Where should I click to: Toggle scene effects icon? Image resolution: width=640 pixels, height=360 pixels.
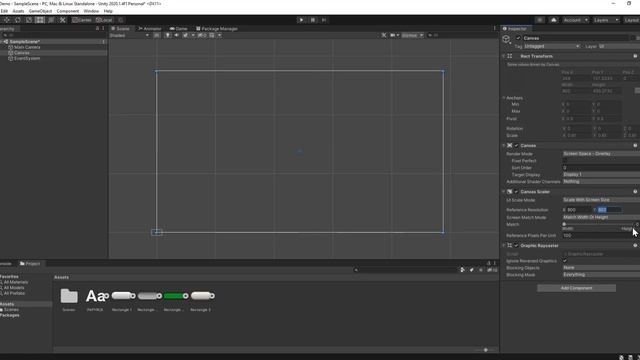pos(186,36)
